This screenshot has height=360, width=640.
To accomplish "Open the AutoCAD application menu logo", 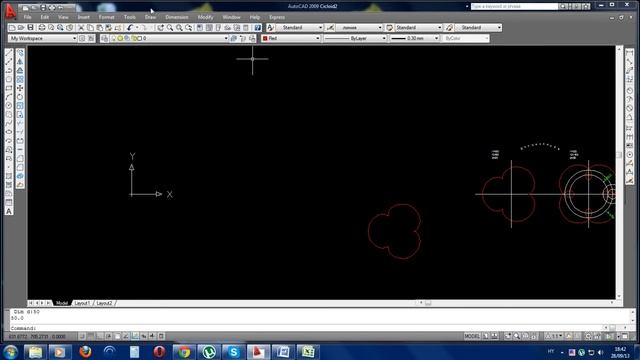I will pos(10,11).
